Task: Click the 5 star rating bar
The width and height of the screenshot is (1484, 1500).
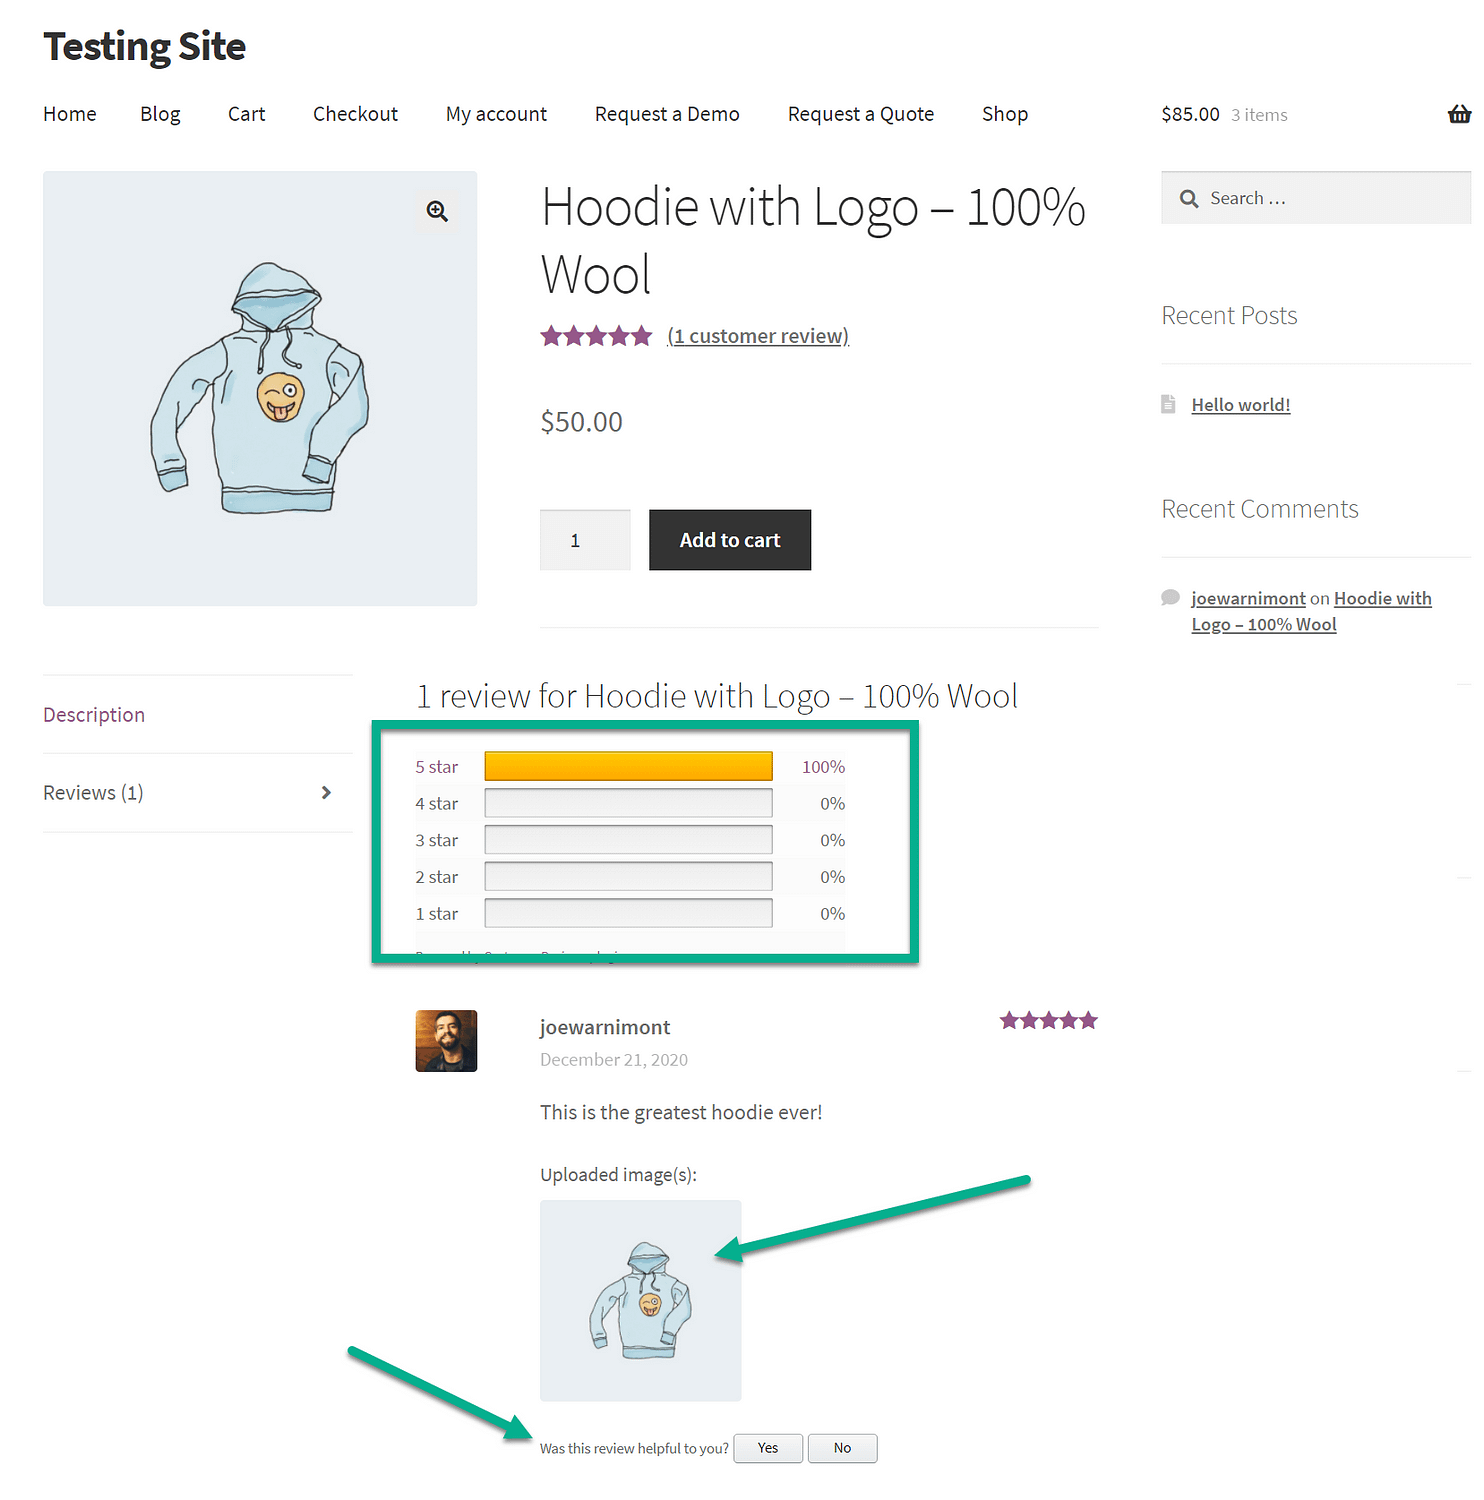Action: [x=628, y=766]
